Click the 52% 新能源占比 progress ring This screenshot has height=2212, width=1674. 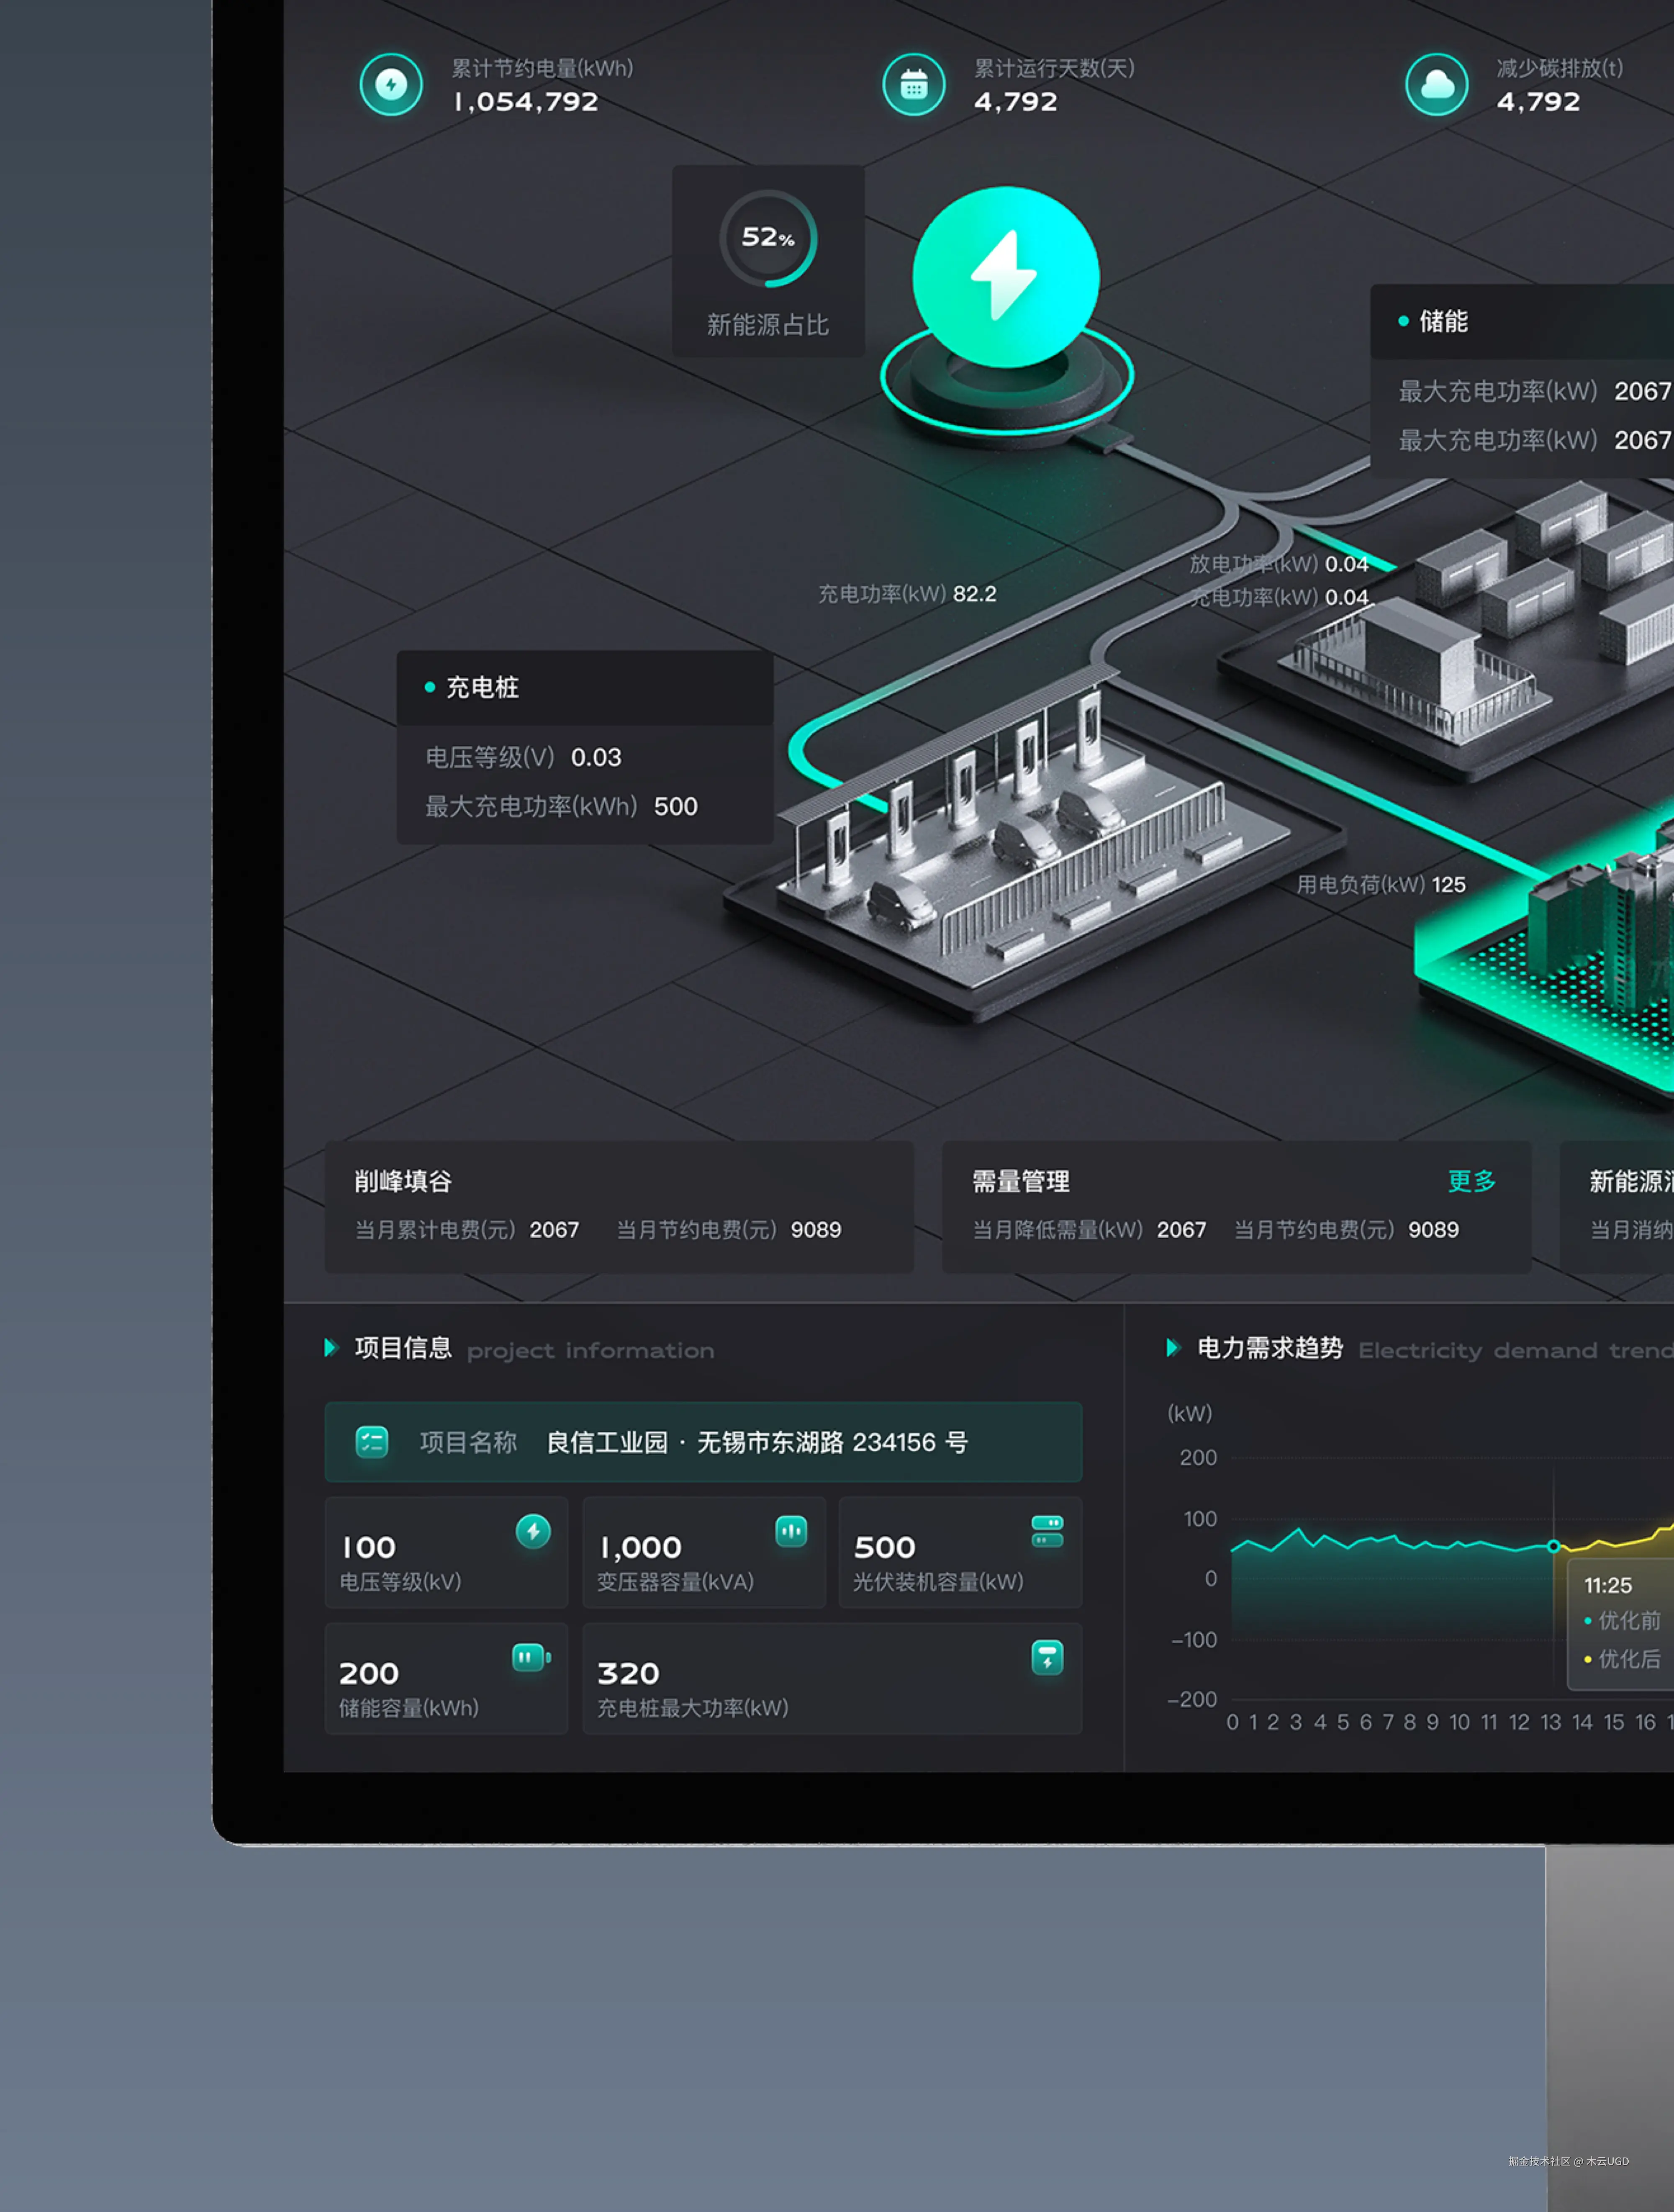(768, 239)
